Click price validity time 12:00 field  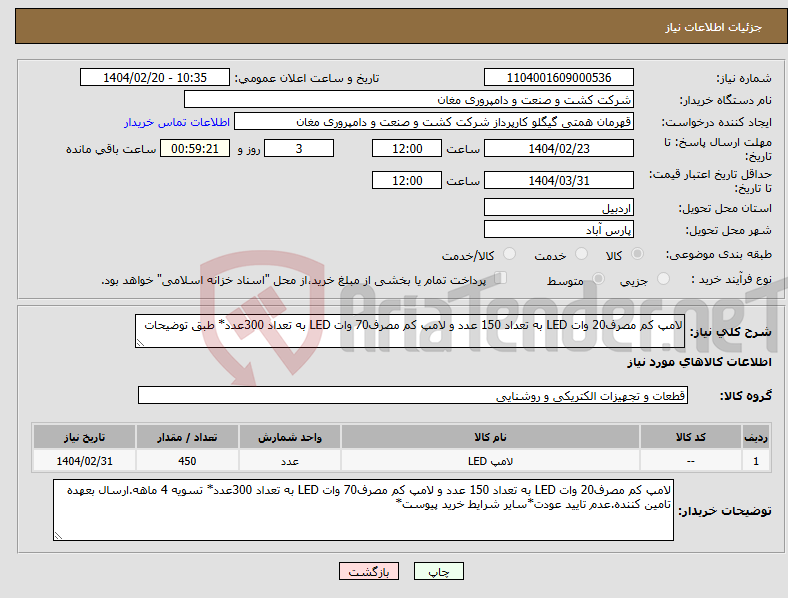click(x=407, y=180)
